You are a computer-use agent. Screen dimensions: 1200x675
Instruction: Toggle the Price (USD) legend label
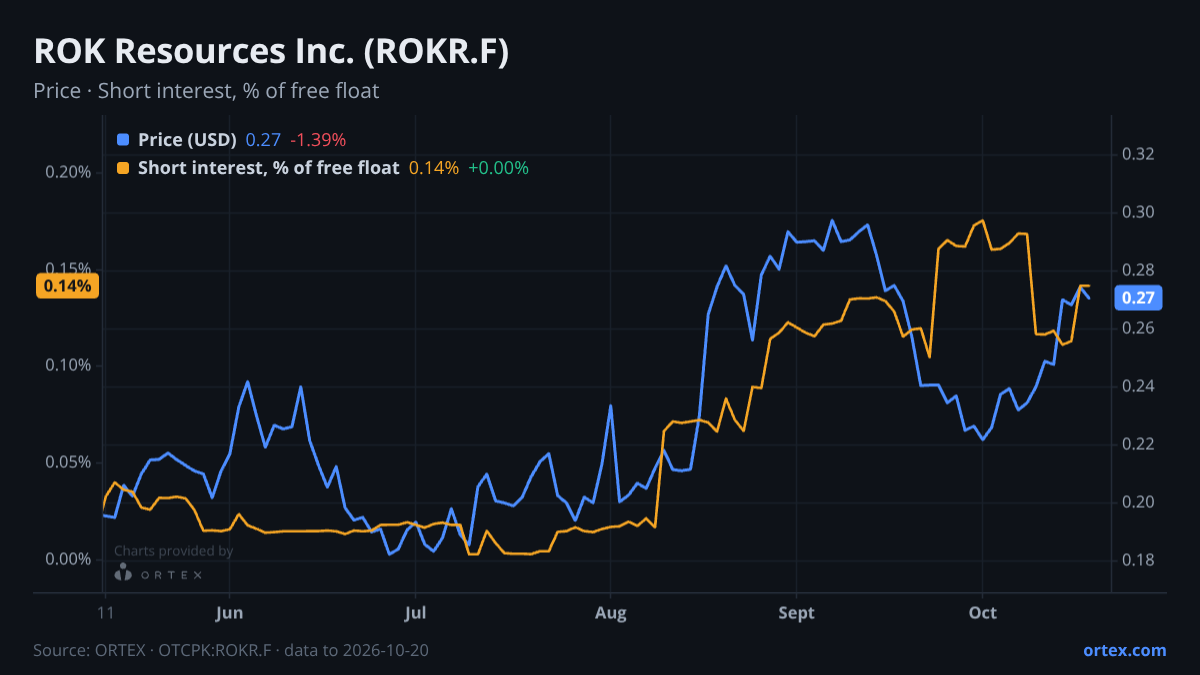pos(187,140)
